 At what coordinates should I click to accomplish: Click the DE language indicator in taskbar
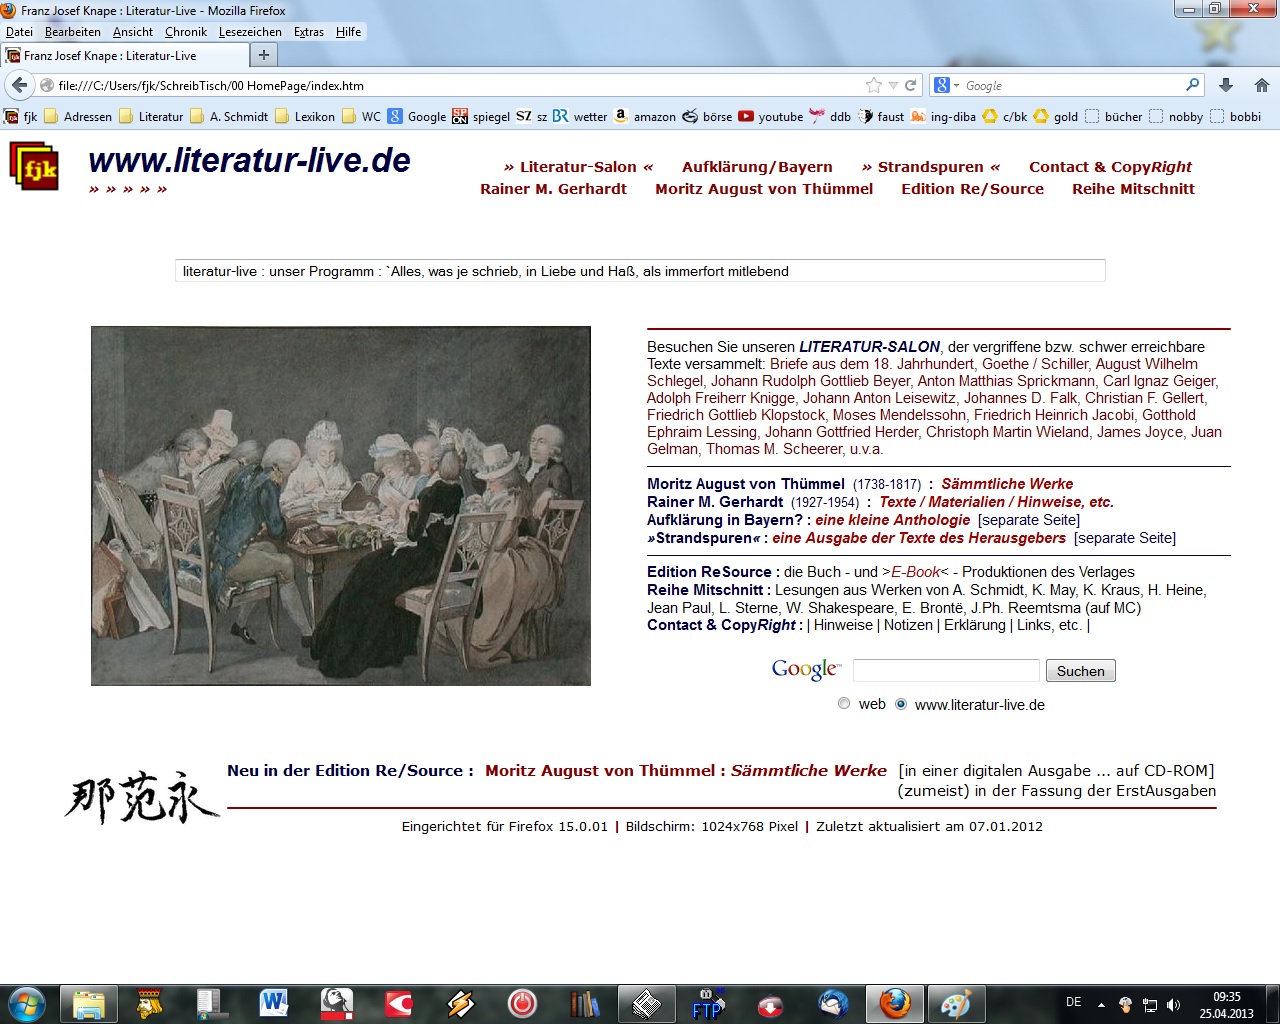(1073, 1002)
